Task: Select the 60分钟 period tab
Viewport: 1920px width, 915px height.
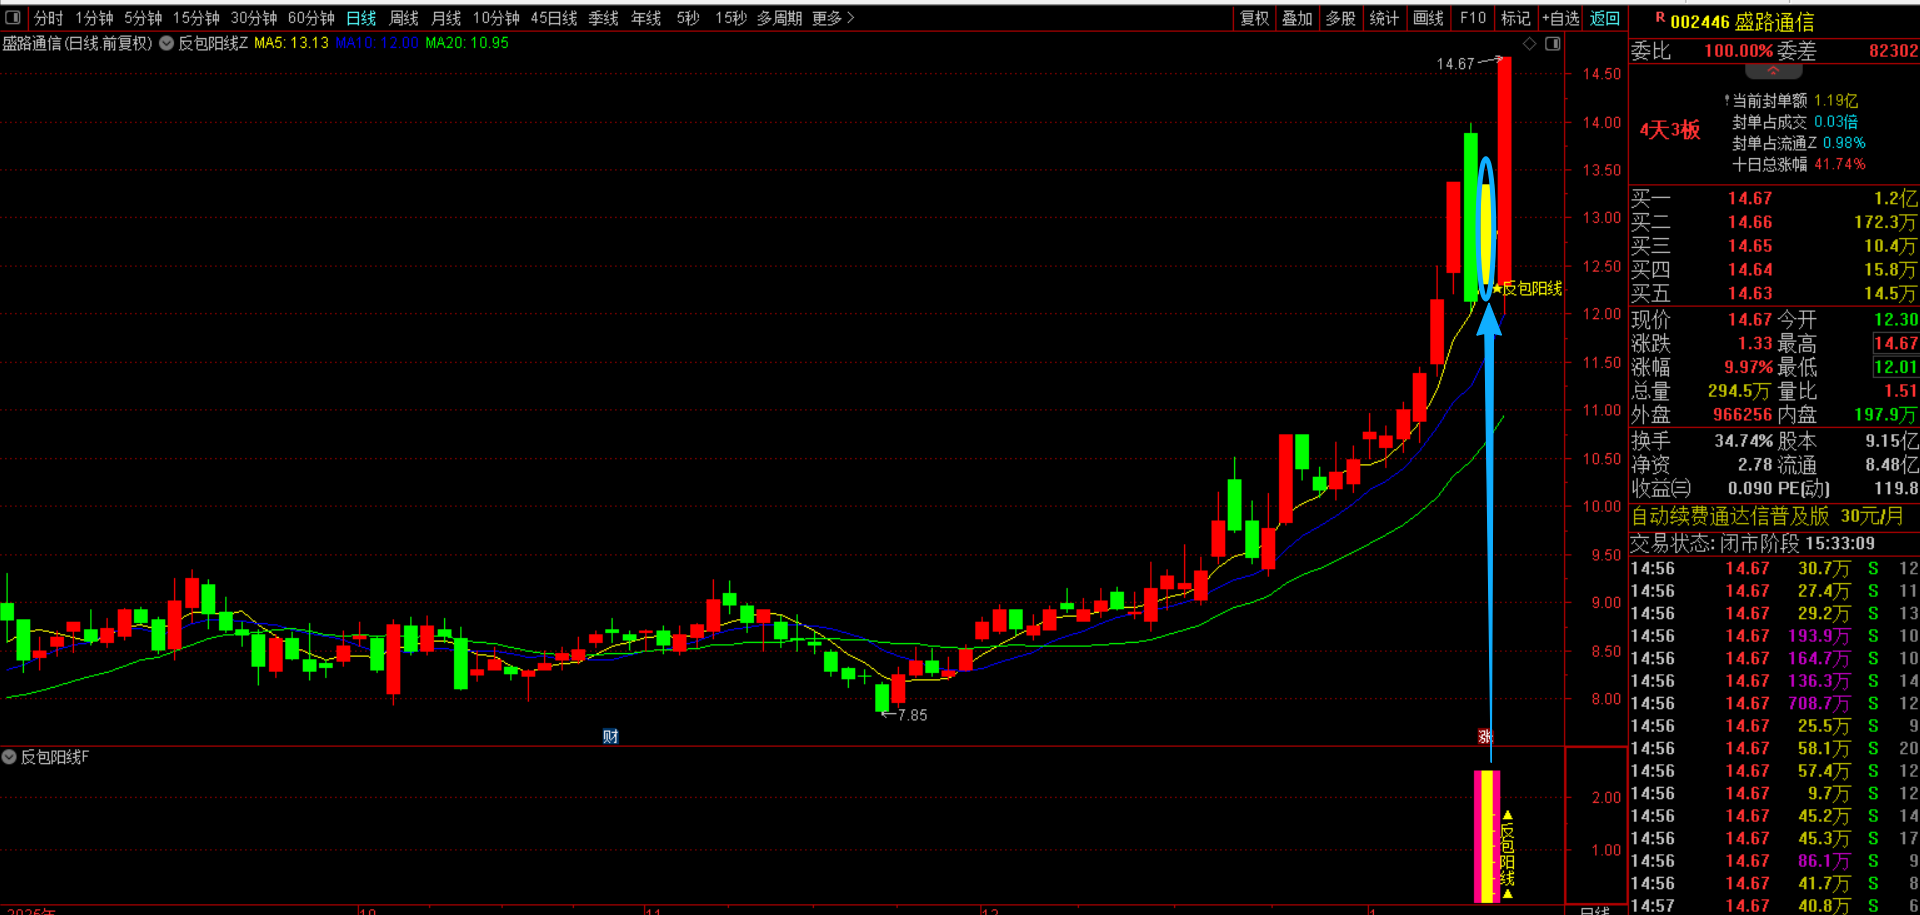Action: [311, 18]
